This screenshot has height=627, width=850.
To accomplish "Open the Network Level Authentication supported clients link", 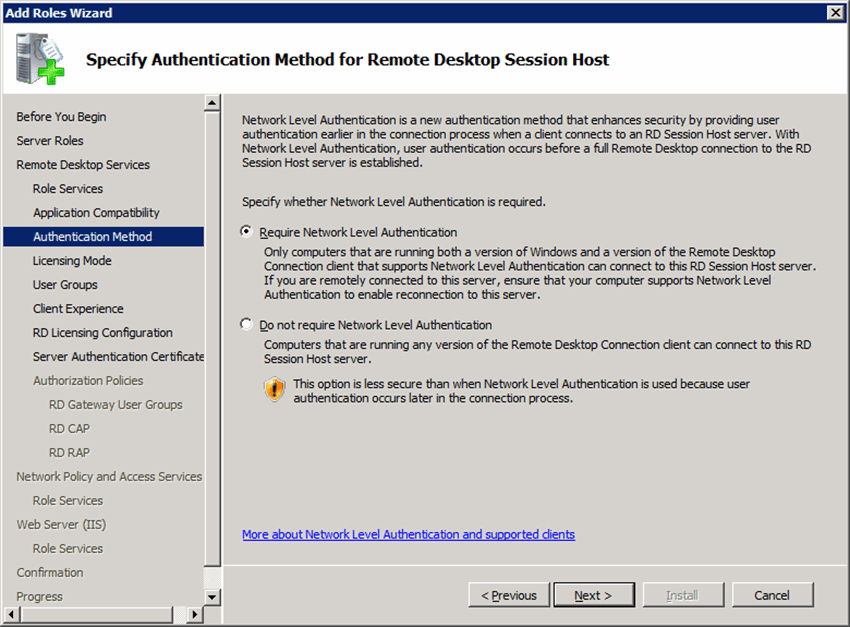I will 408,534.
